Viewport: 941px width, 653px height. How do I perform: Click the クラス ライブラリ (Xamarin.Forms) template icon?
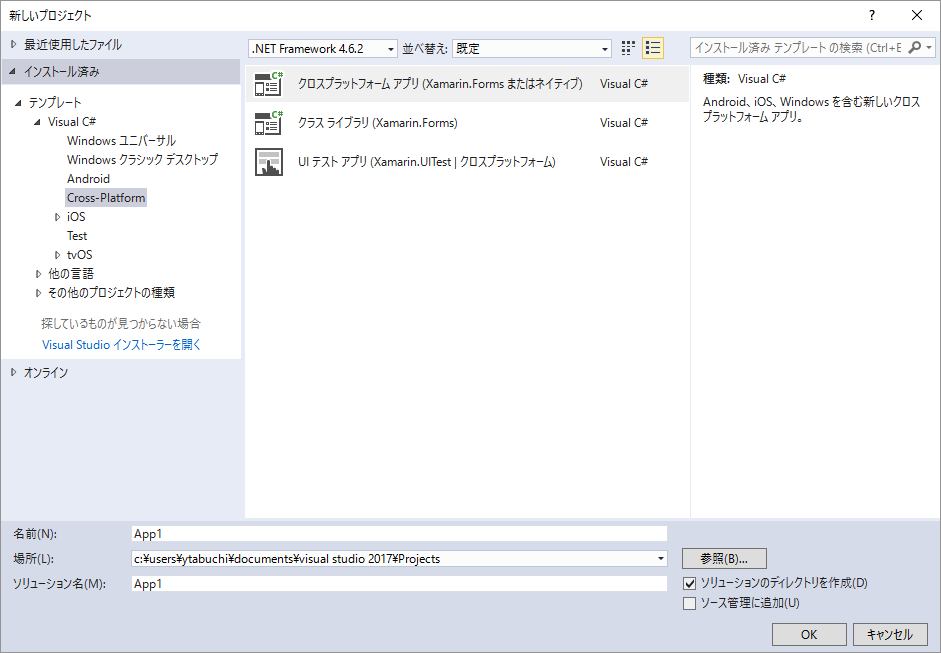click(x=268, y=123)
